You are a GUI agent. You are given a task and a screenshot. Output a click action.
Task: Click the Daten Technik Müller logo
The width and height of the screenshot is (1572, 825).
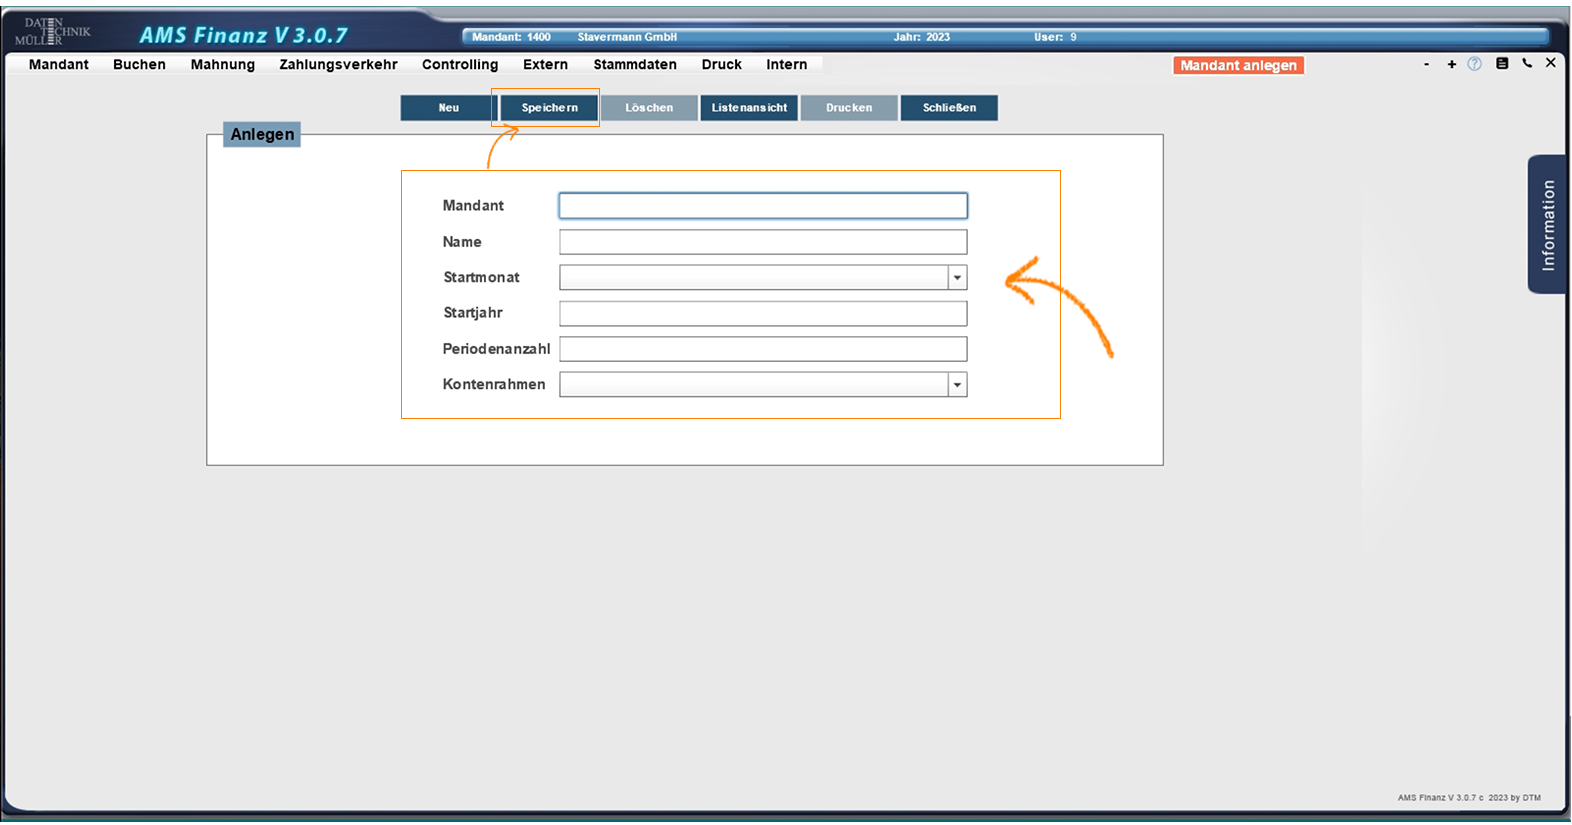pyautogui.click(x=52, y=32)
